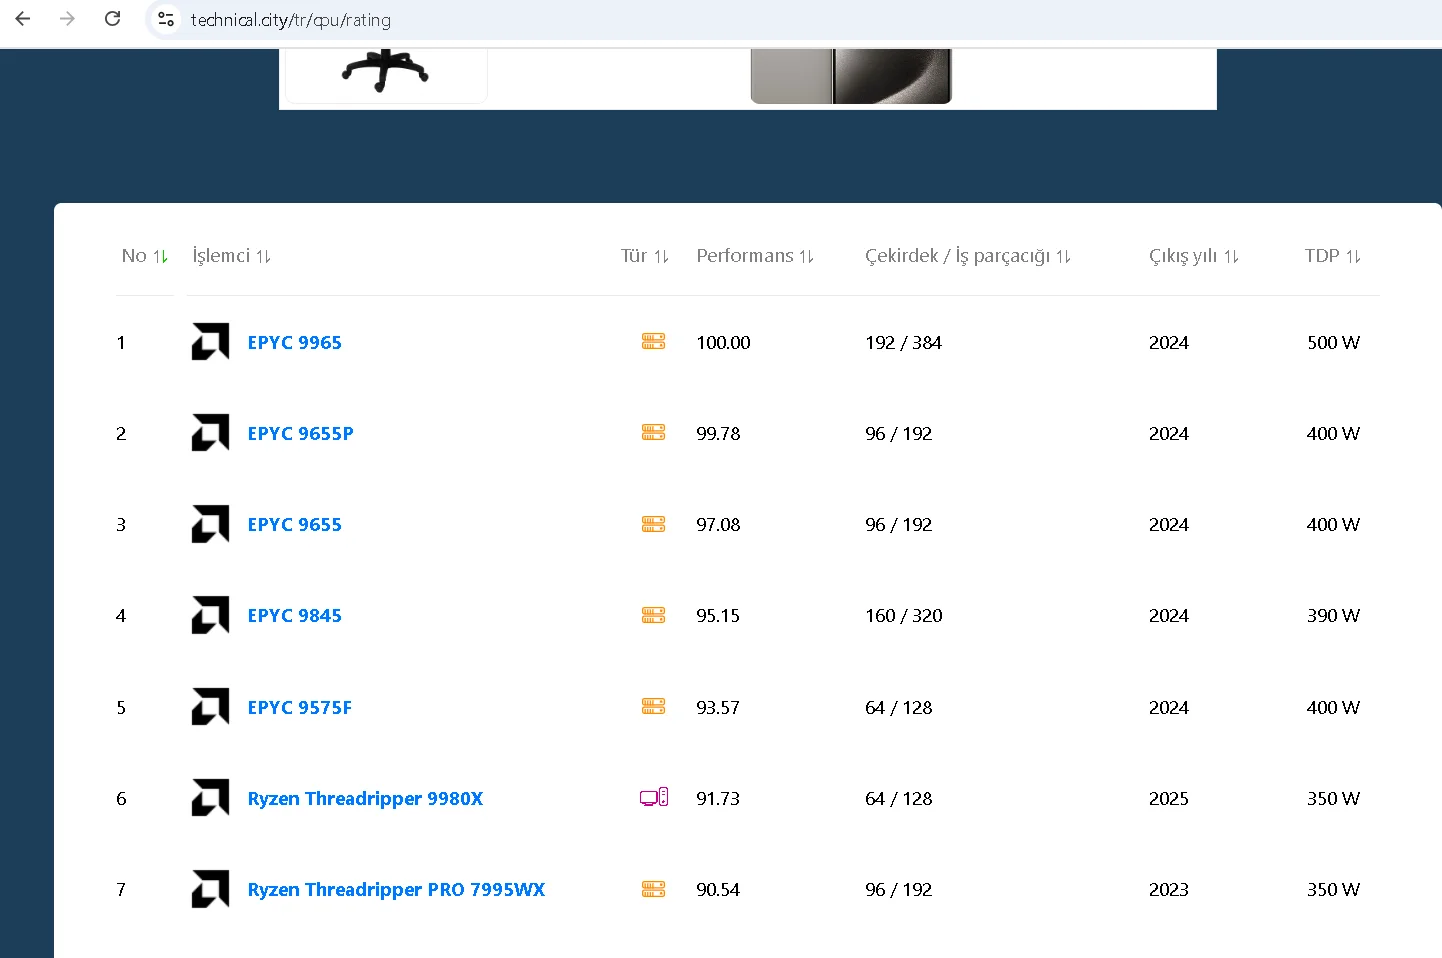Click core count 160 / 320
The image size is (1442, 958).
pyautogui.click(x=904, y=616)
